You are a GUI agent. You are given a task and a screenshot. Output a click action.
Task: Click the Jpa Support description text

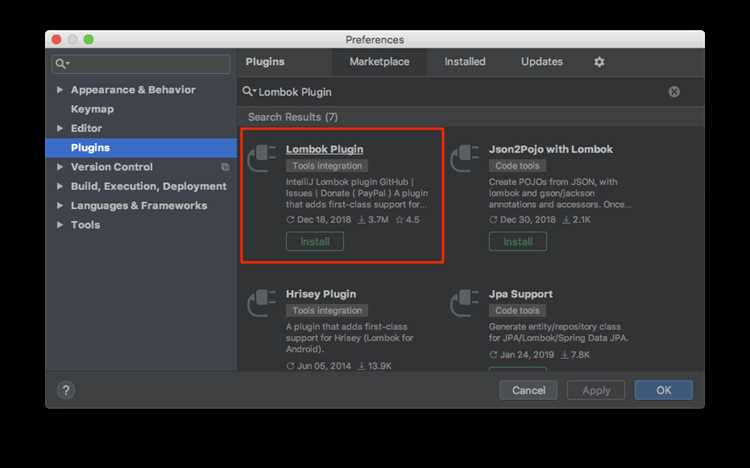point(559,332)
